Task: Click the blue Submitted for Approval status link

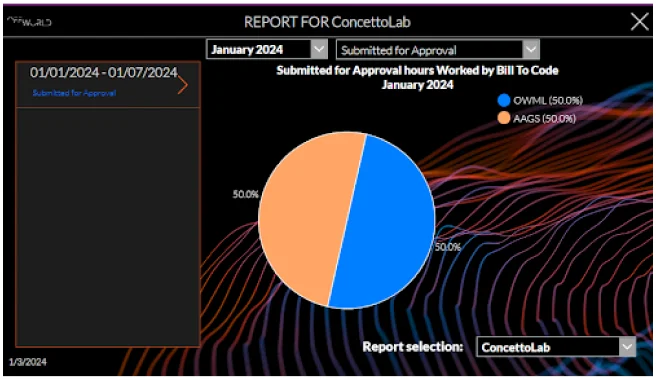Action: coord(74,93)
